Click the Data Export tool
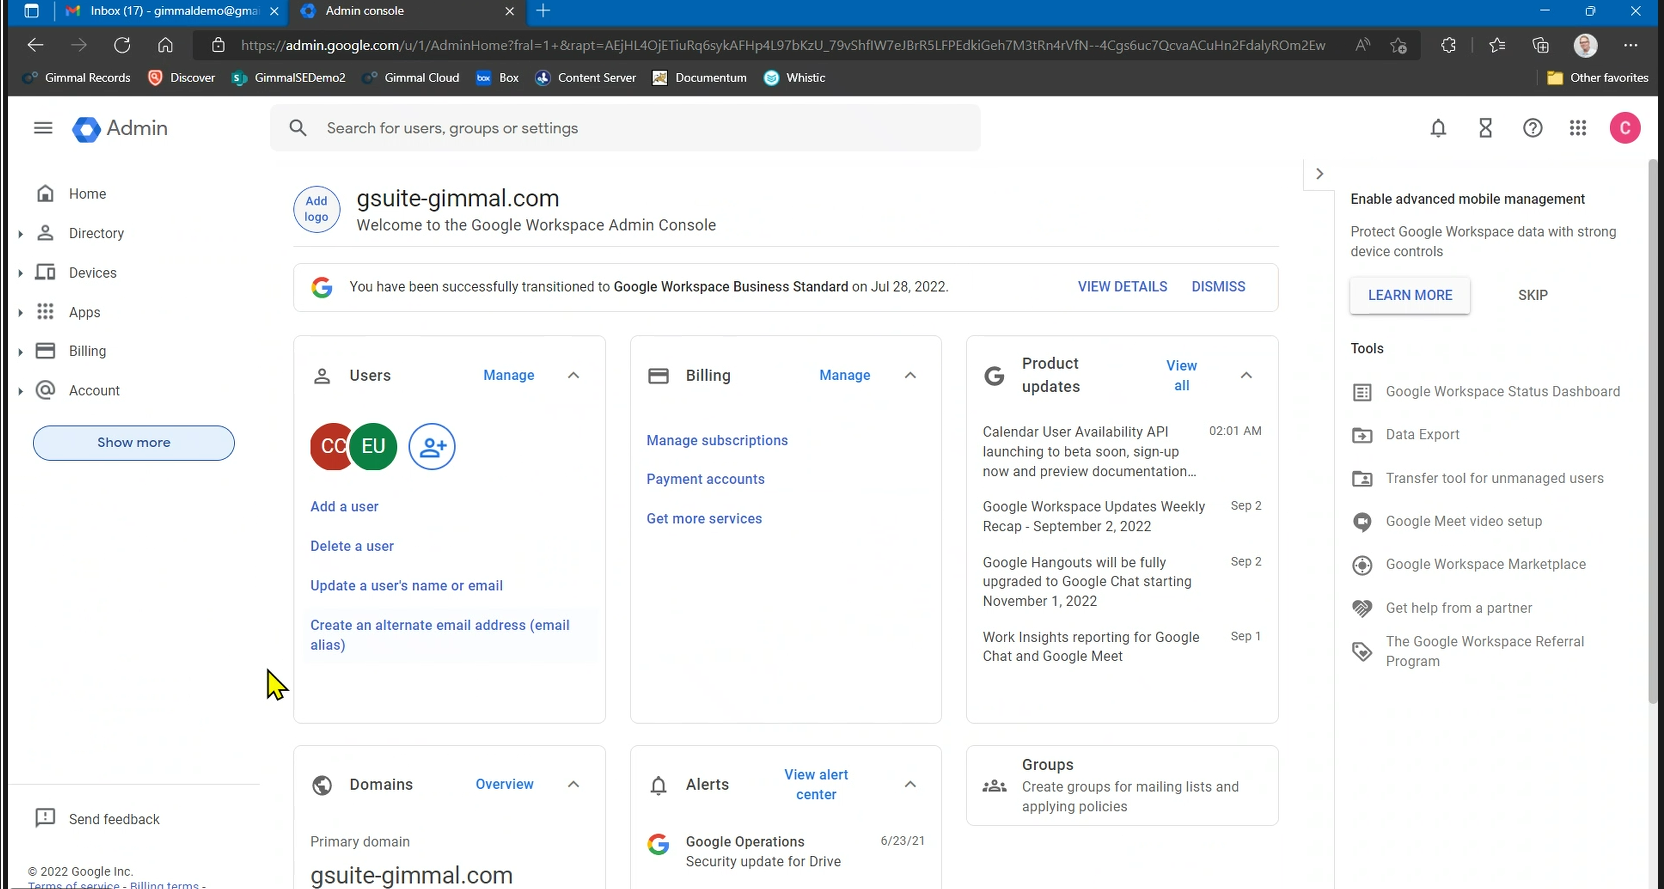1664x889 pixels. [x=1422, y=435]
